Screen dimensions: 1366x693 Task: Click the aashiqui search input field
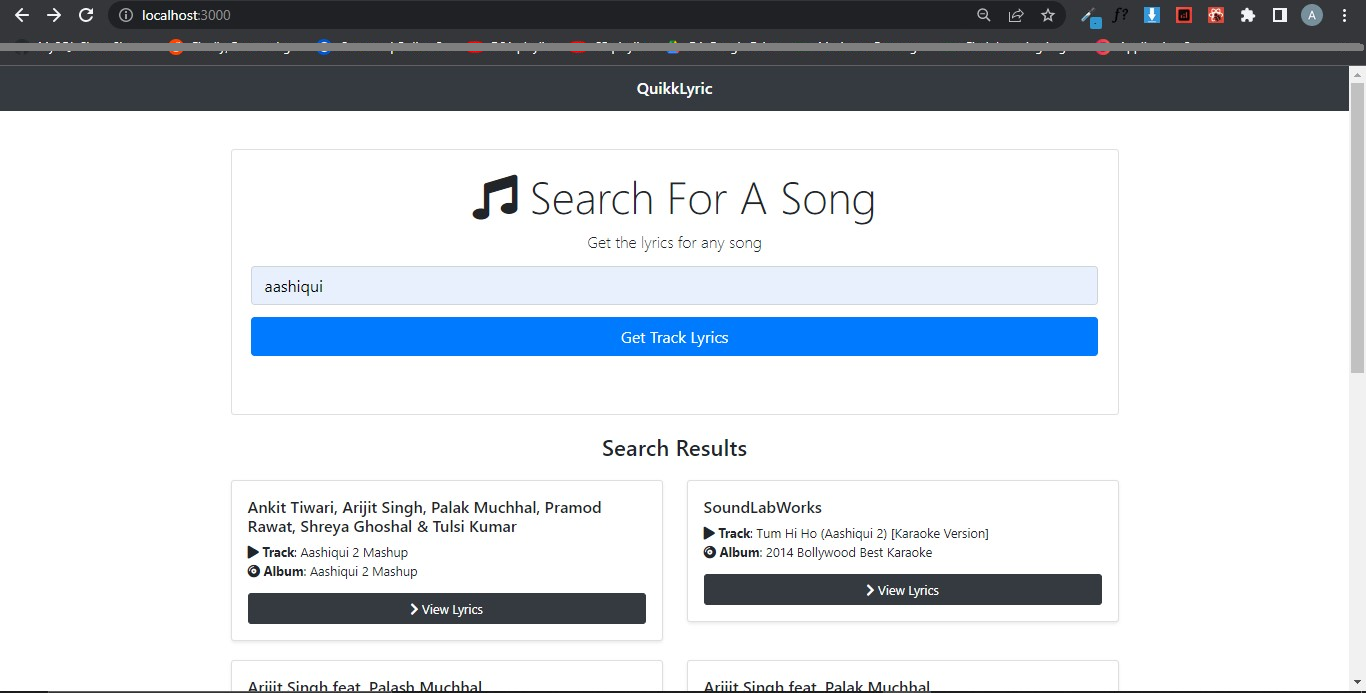click(674, 286)
